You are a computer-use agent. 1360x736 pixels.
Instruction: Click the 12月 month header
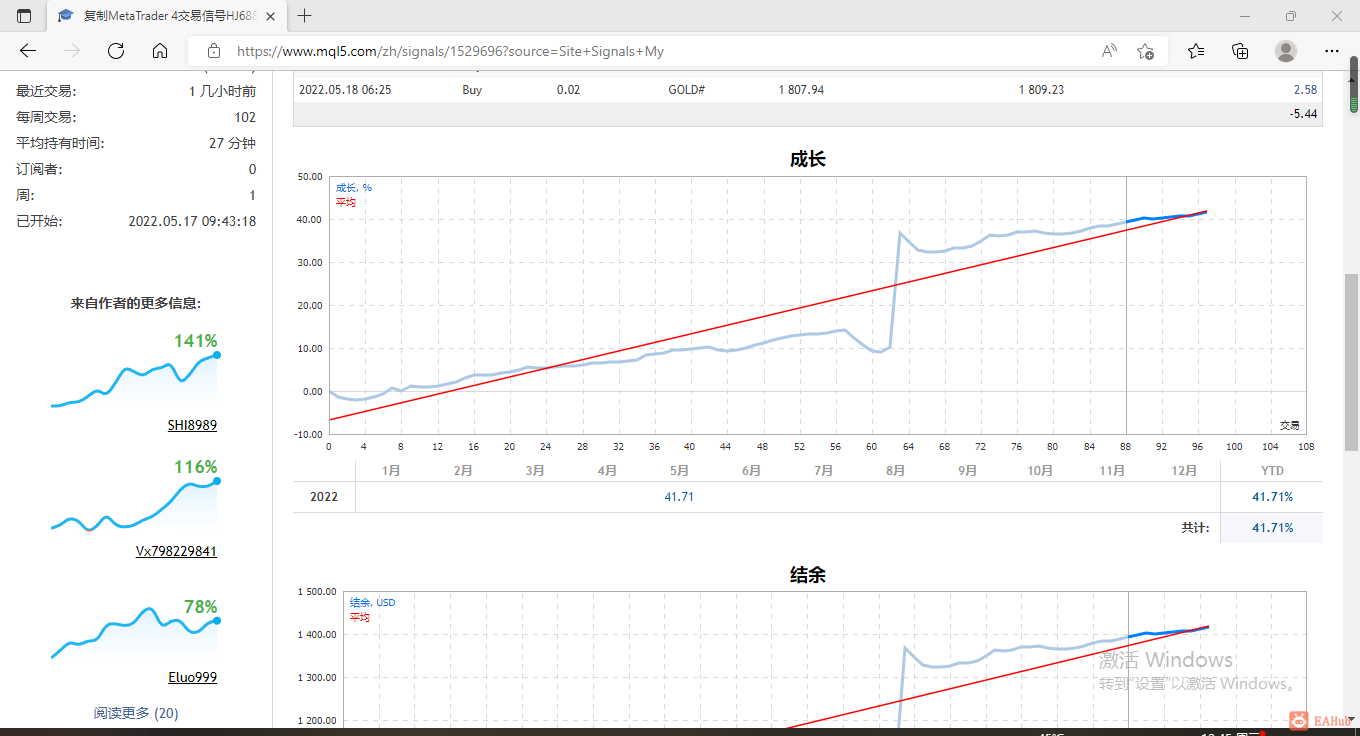point(1184,471)
